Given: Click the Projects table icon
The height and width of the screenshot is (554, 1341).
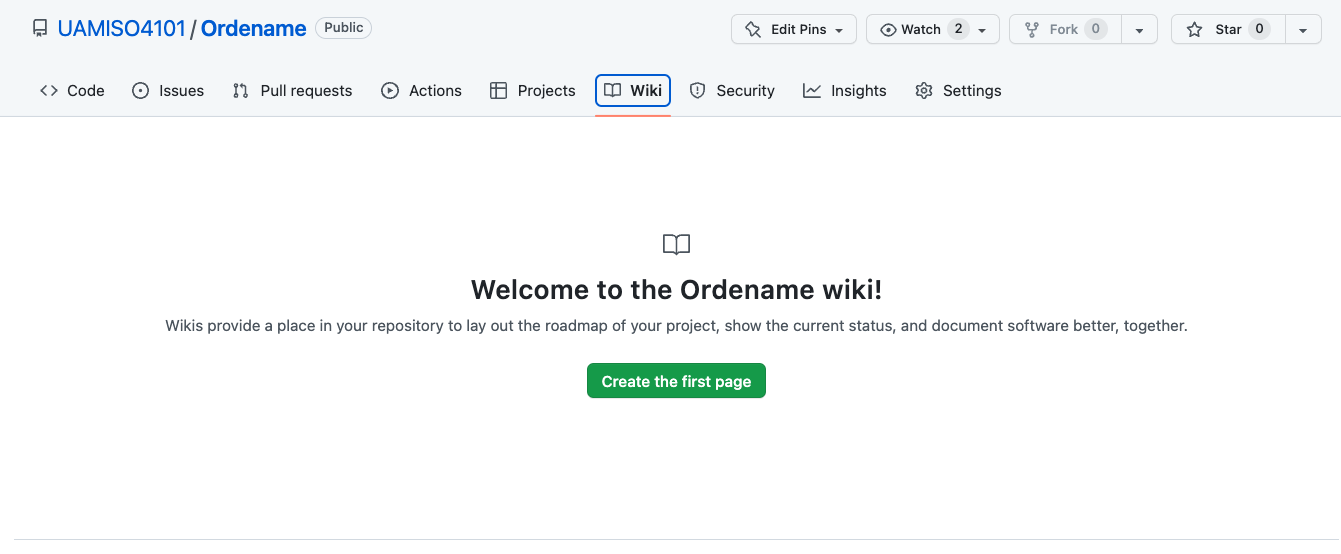Looking at the screenshot, I should 498,91.
